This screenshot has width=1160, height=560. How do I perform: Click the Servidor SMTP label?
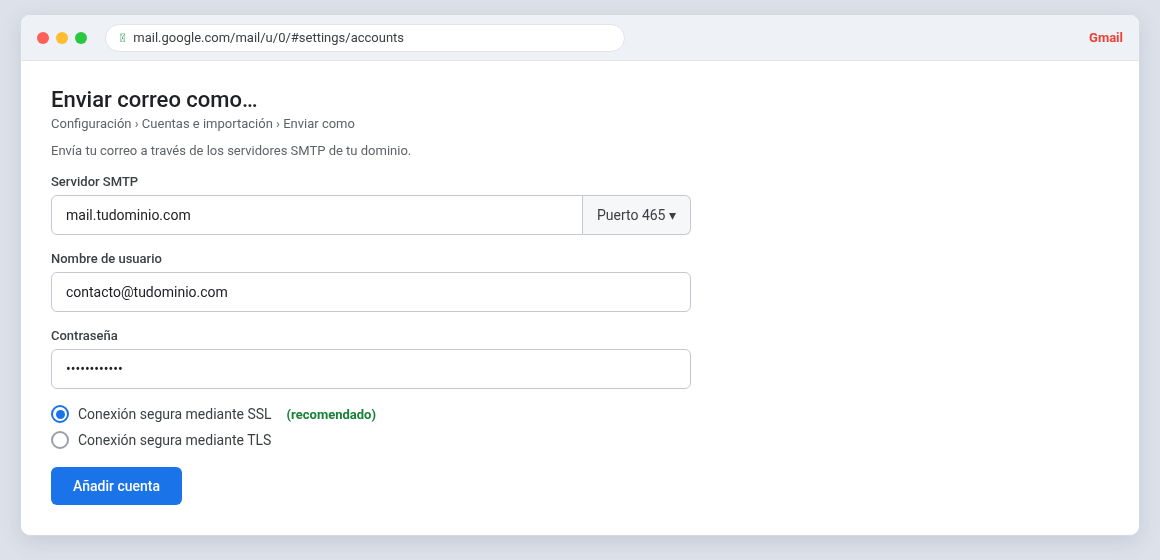[95, 181]
